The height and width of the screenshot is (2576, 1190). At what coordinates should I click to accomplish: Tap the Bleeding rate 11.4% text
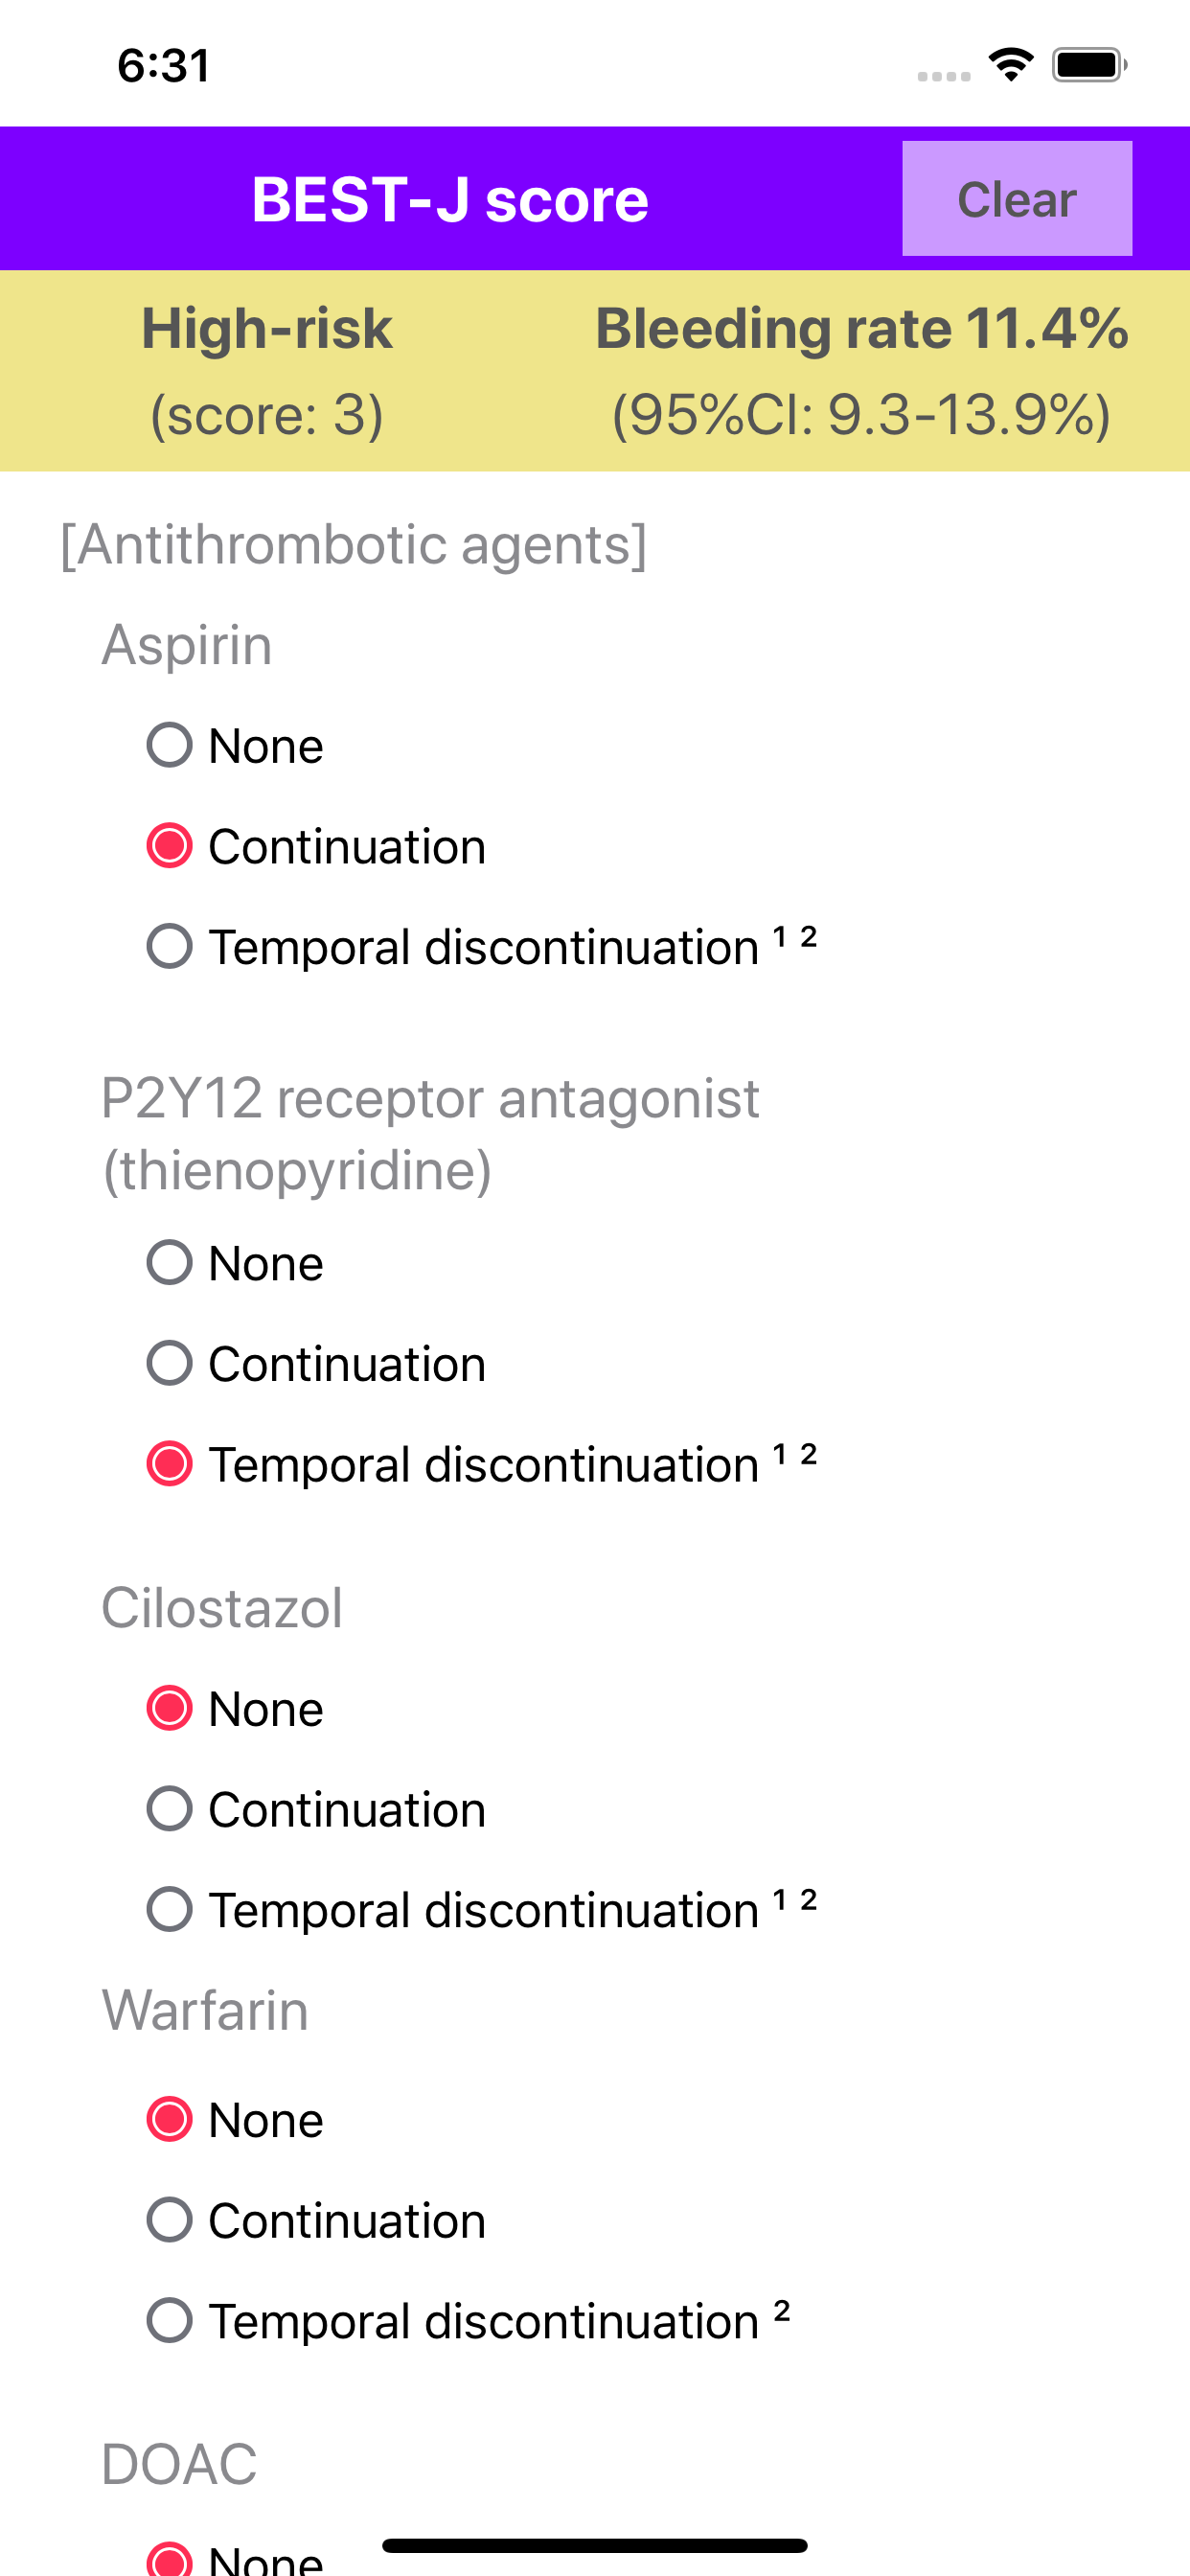coord(862,328)
